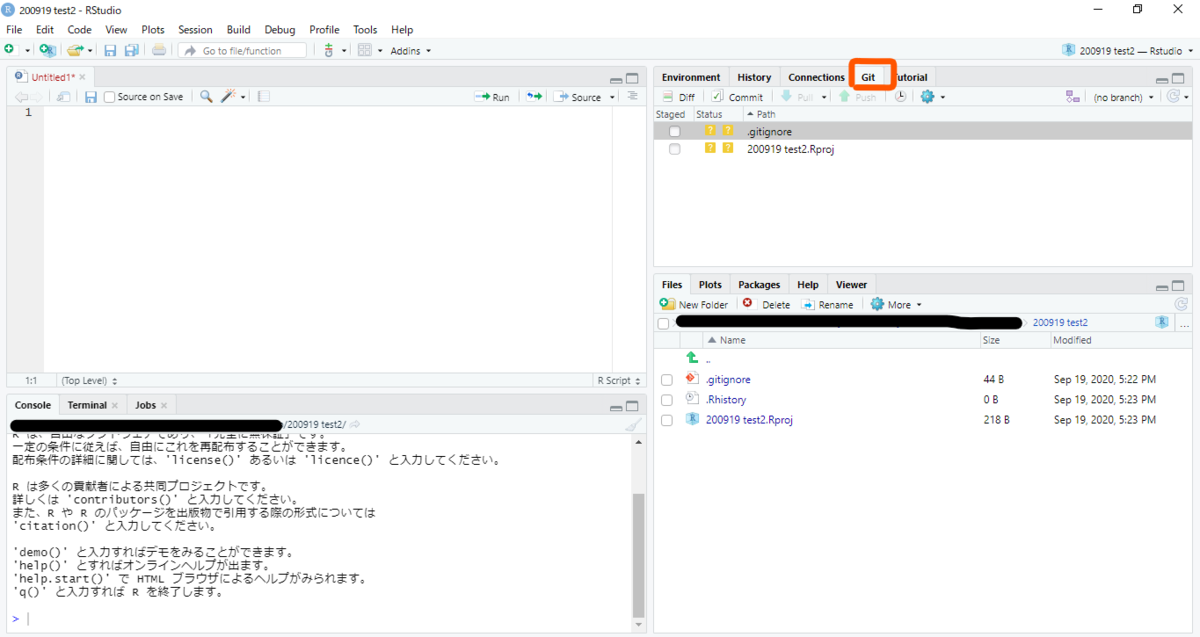
Task: Click the project directory R cube icon
Action: 1162,323
